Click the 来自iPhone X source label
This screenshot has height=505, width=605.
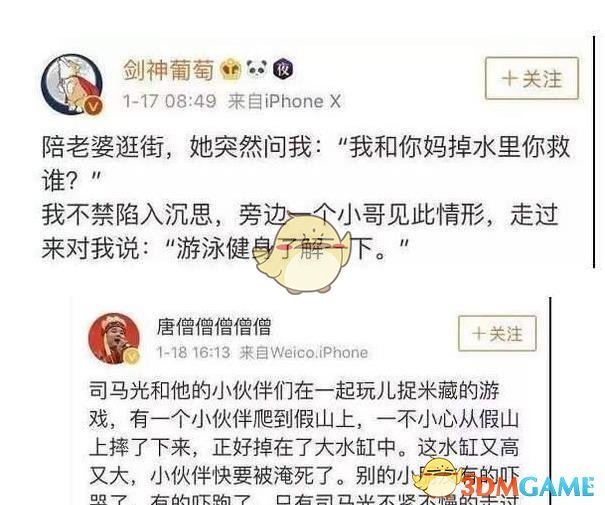tap(284, 101)
